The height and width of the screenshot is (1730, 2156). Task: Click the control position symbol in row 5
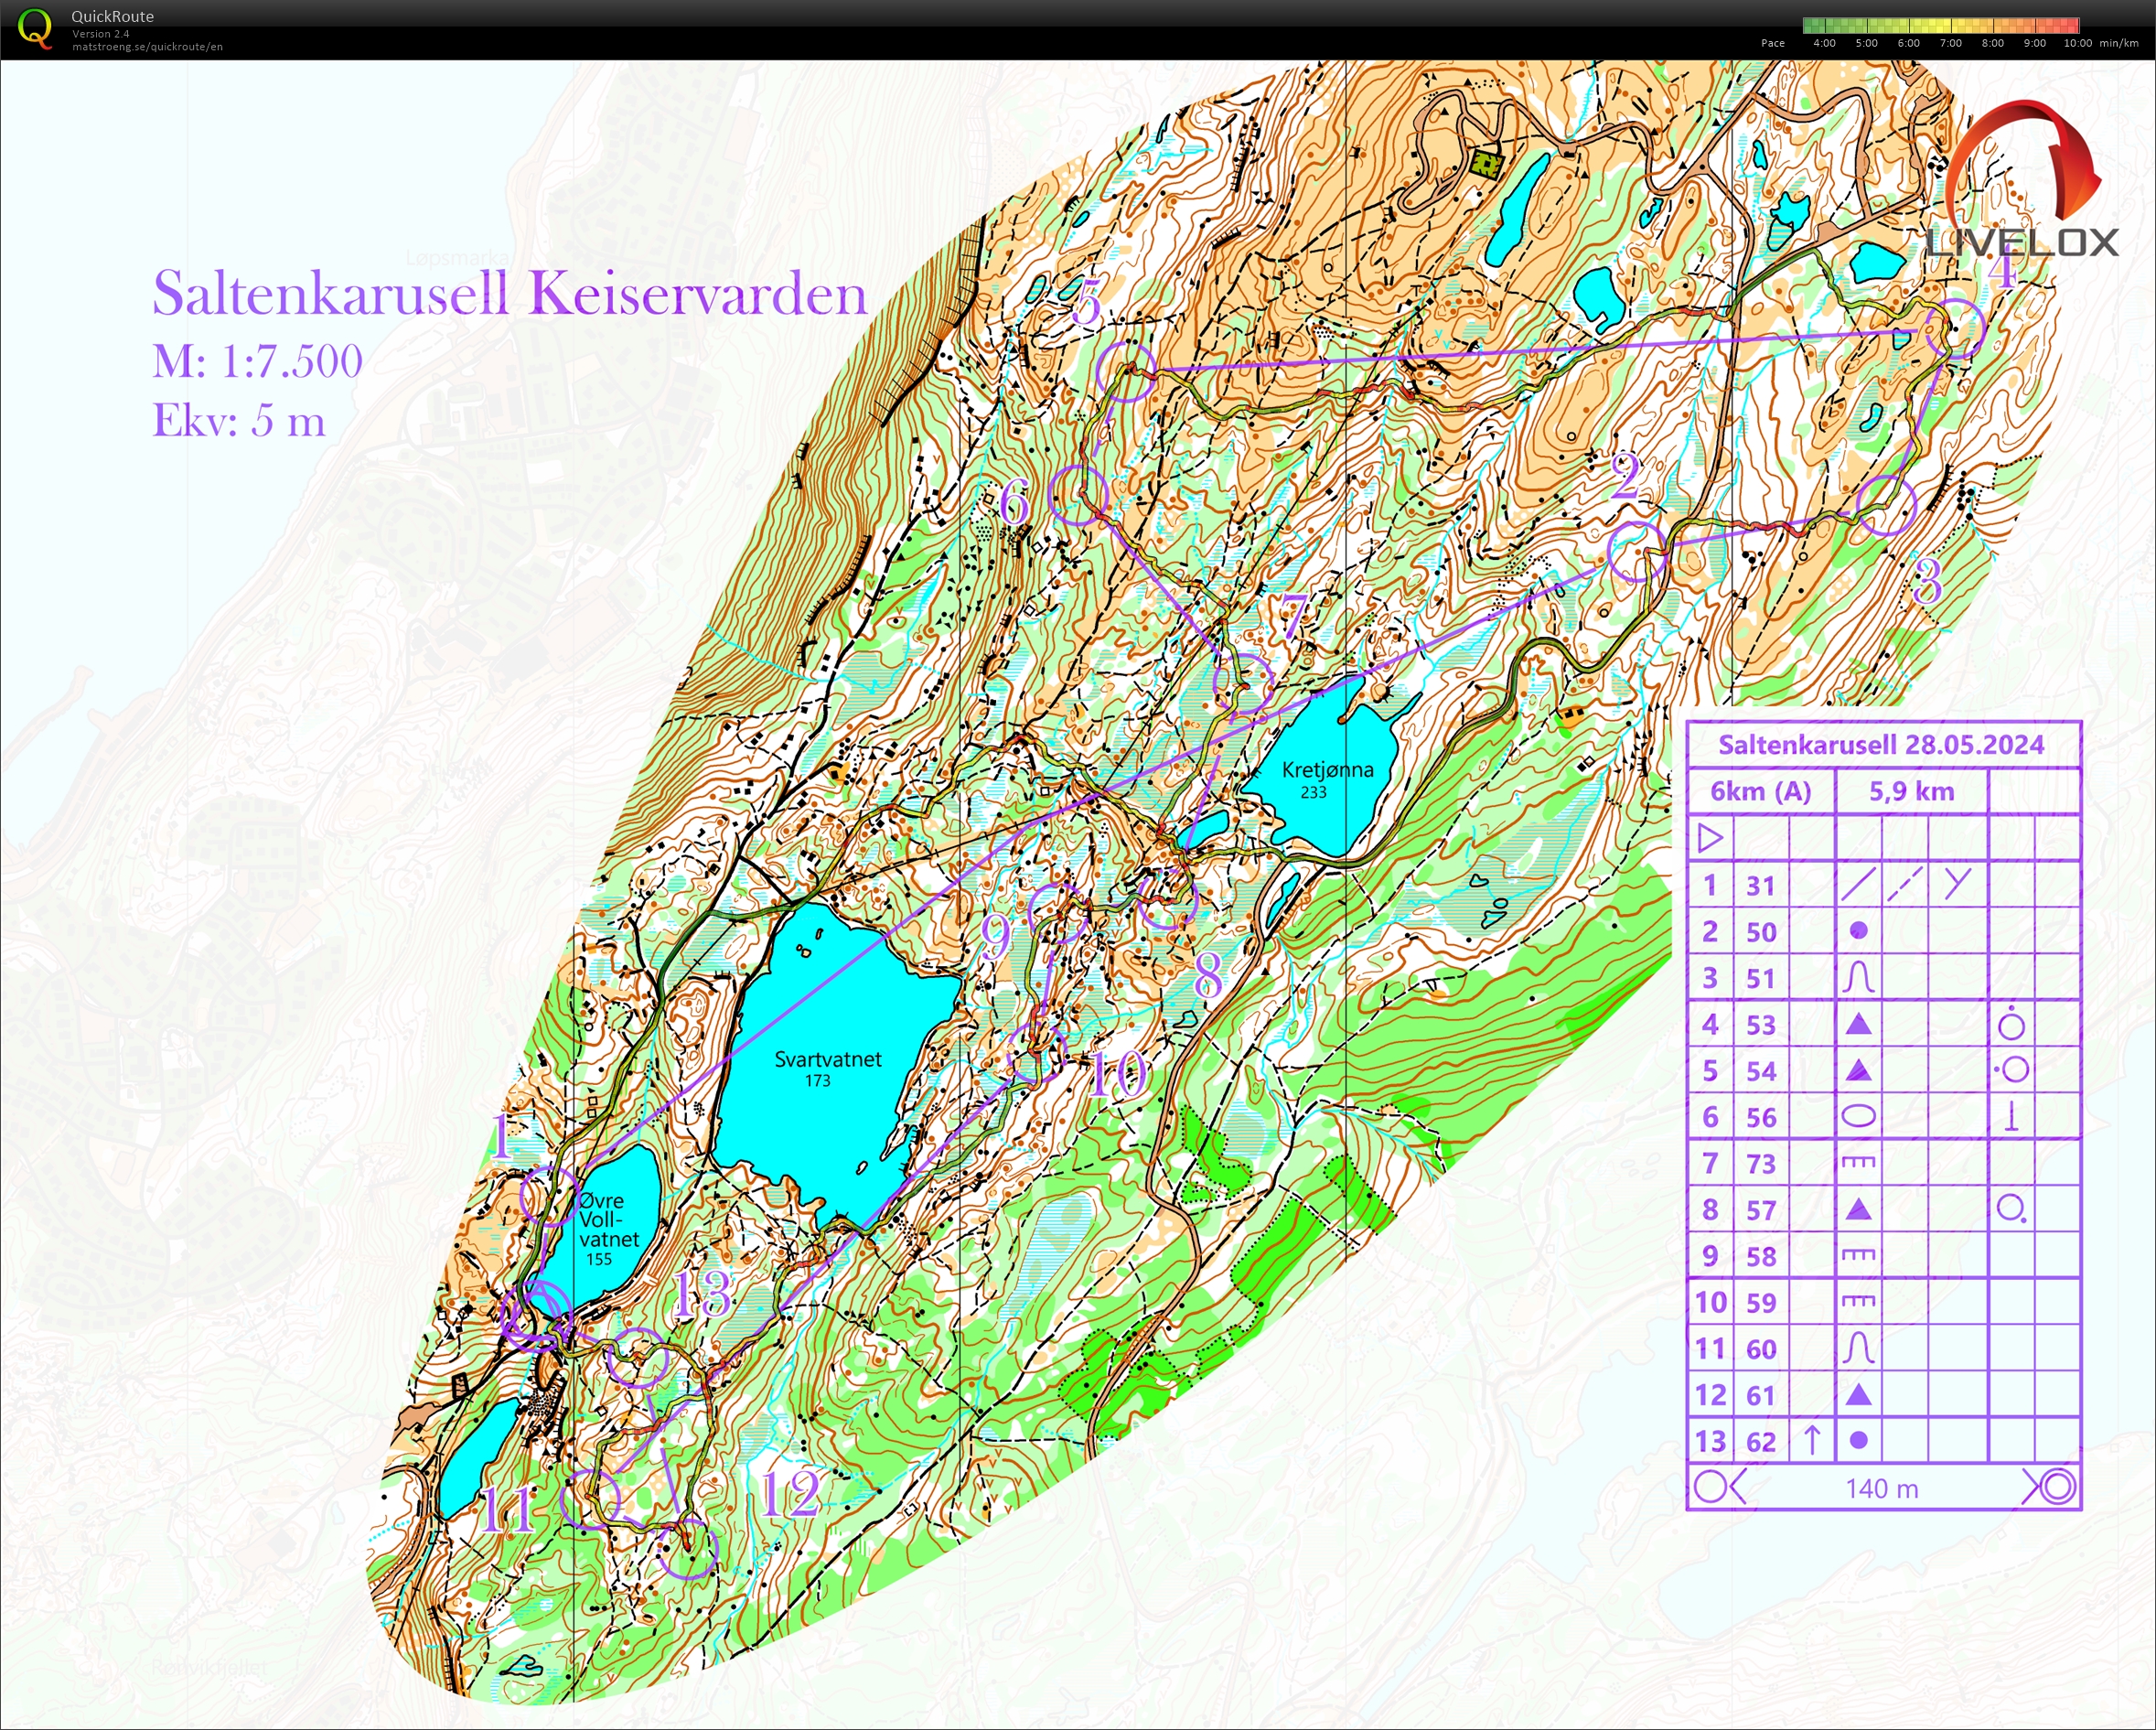2011,1070
